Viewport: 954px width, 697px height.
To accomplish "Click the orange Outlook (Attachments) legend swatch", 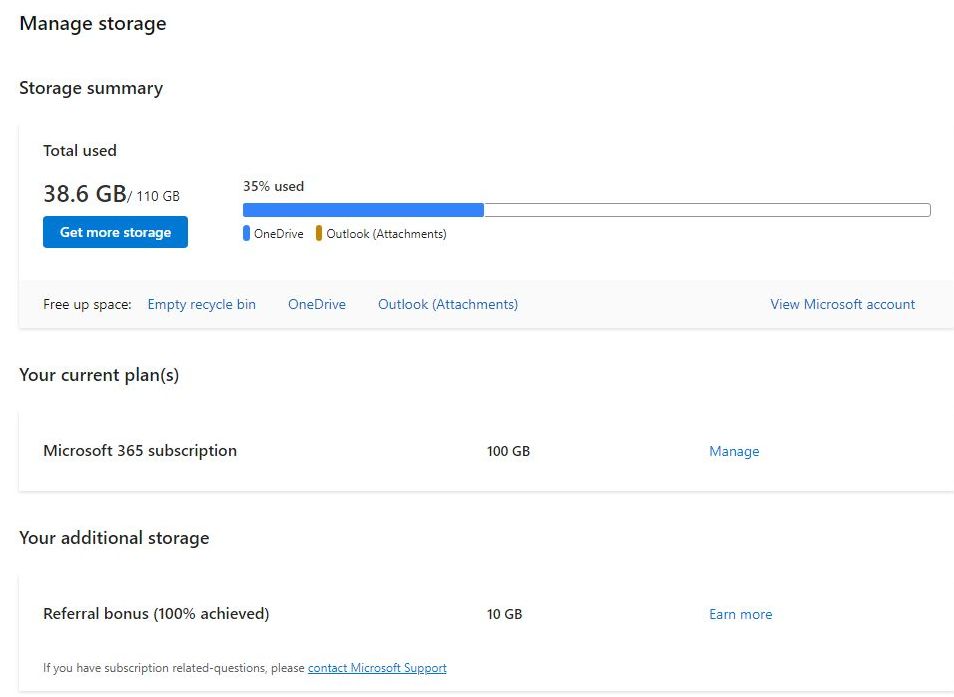I will pyautogui.click(x=318, y=234).
